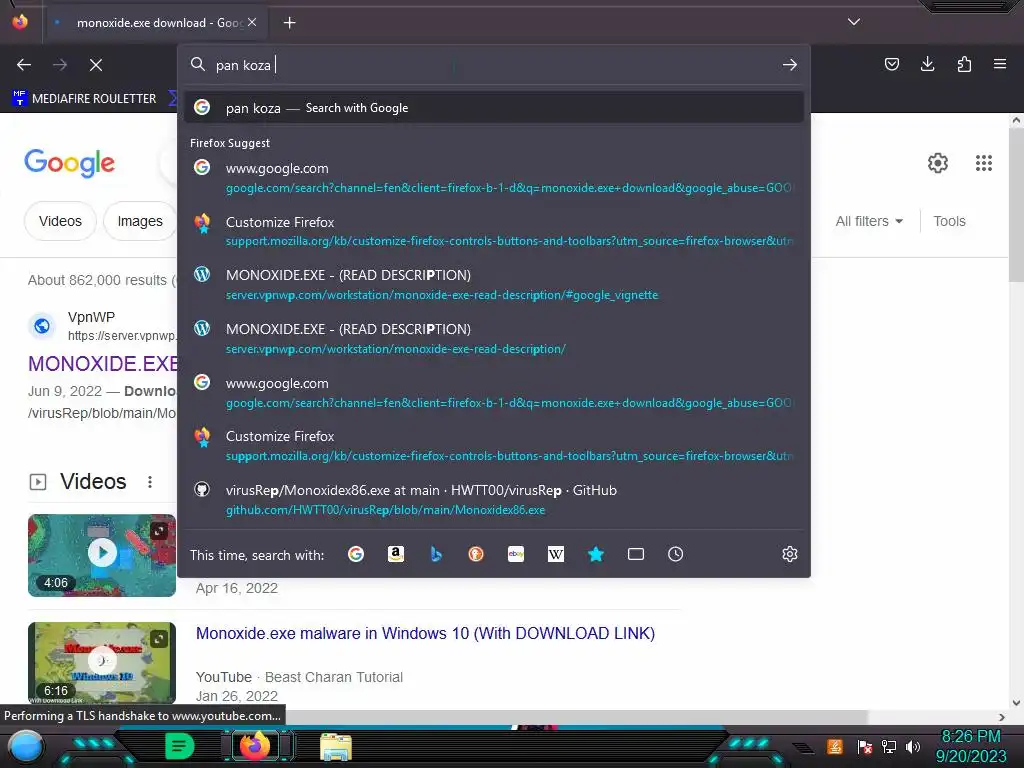1024x768 pixels.
Task: Select 'About 862,000 results' text
Action: coord(97,280)
